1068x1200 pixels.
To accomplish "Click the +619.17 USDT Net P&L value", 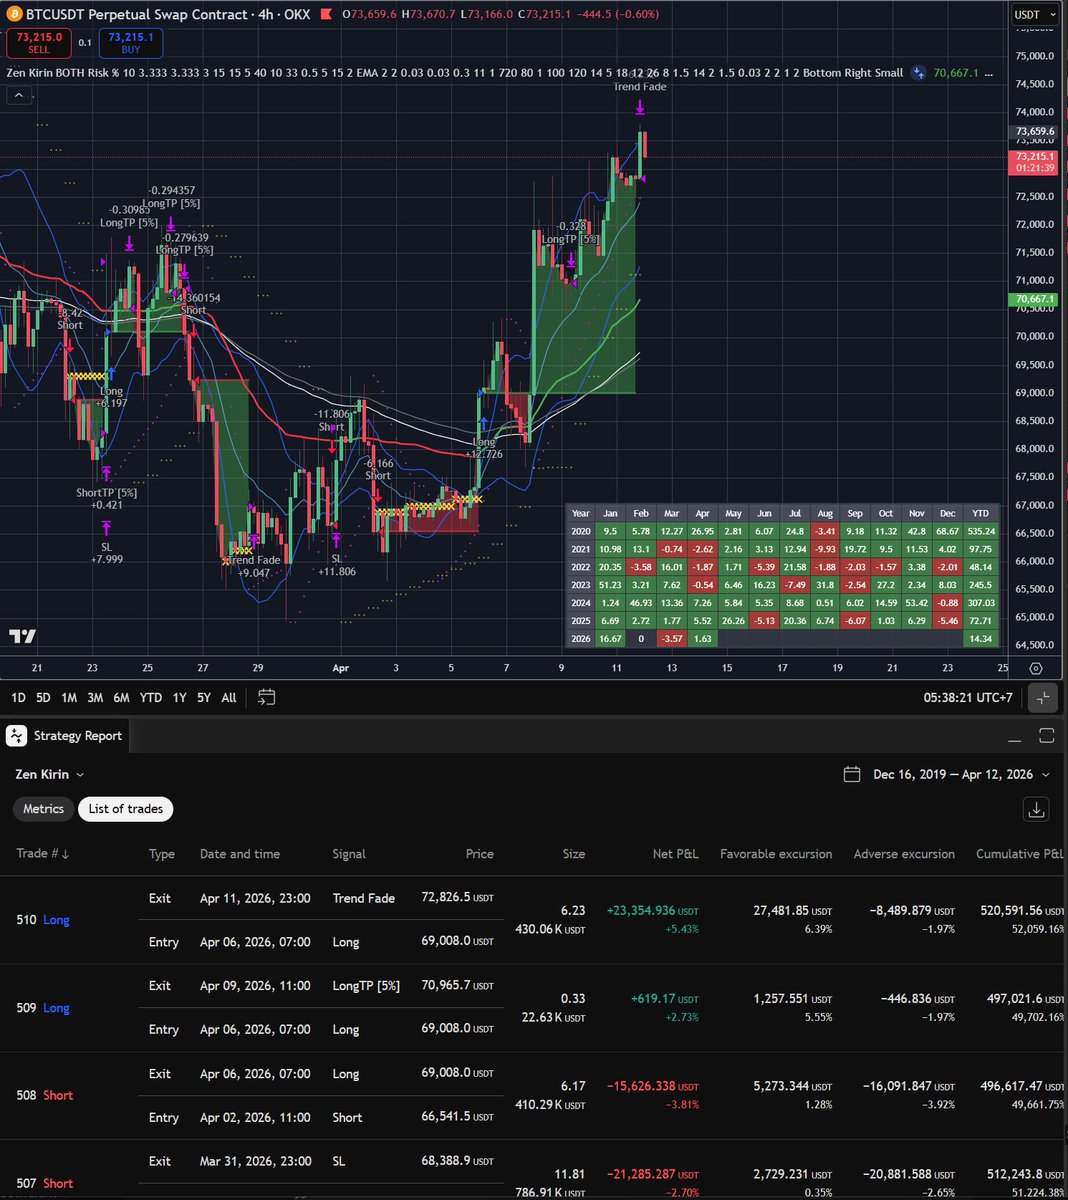I will tap(664, 998).
